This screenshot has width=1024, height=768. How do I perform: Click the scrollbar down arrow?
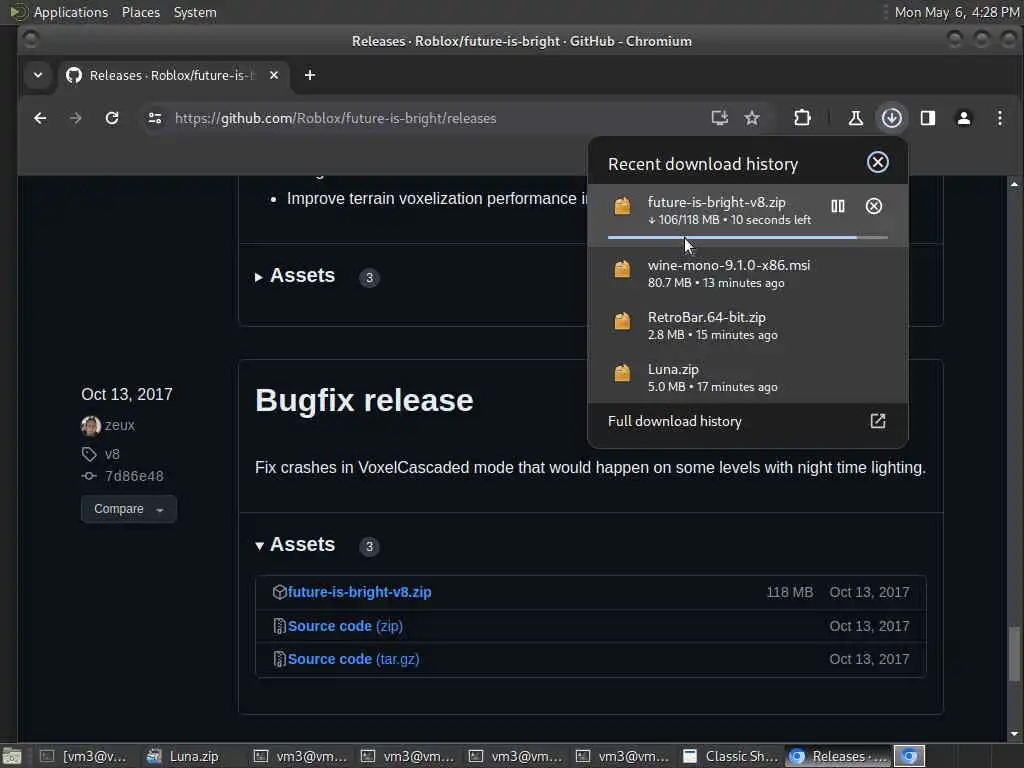click(1014, 734)
